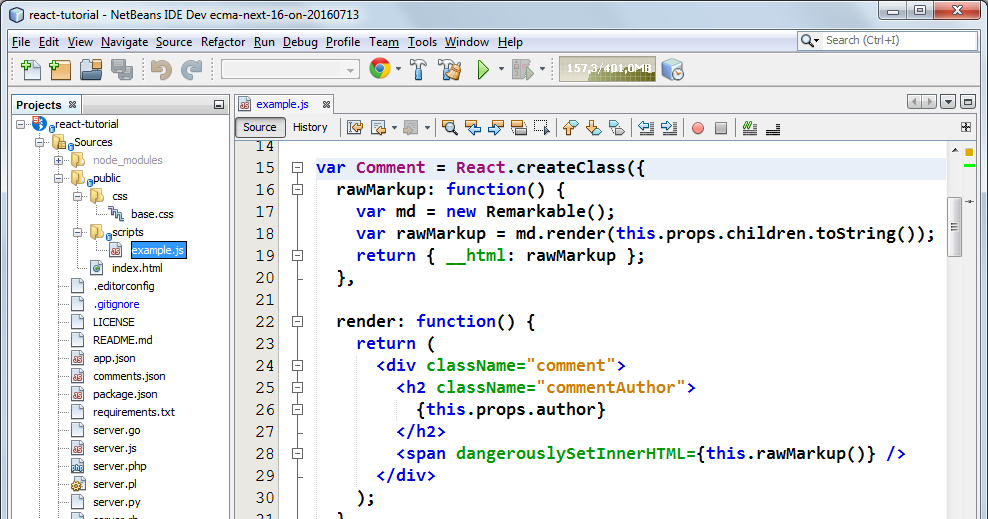Toggle Rectangular Selection icon
Screen dimensions: 988x519
[x=541, y=128]
